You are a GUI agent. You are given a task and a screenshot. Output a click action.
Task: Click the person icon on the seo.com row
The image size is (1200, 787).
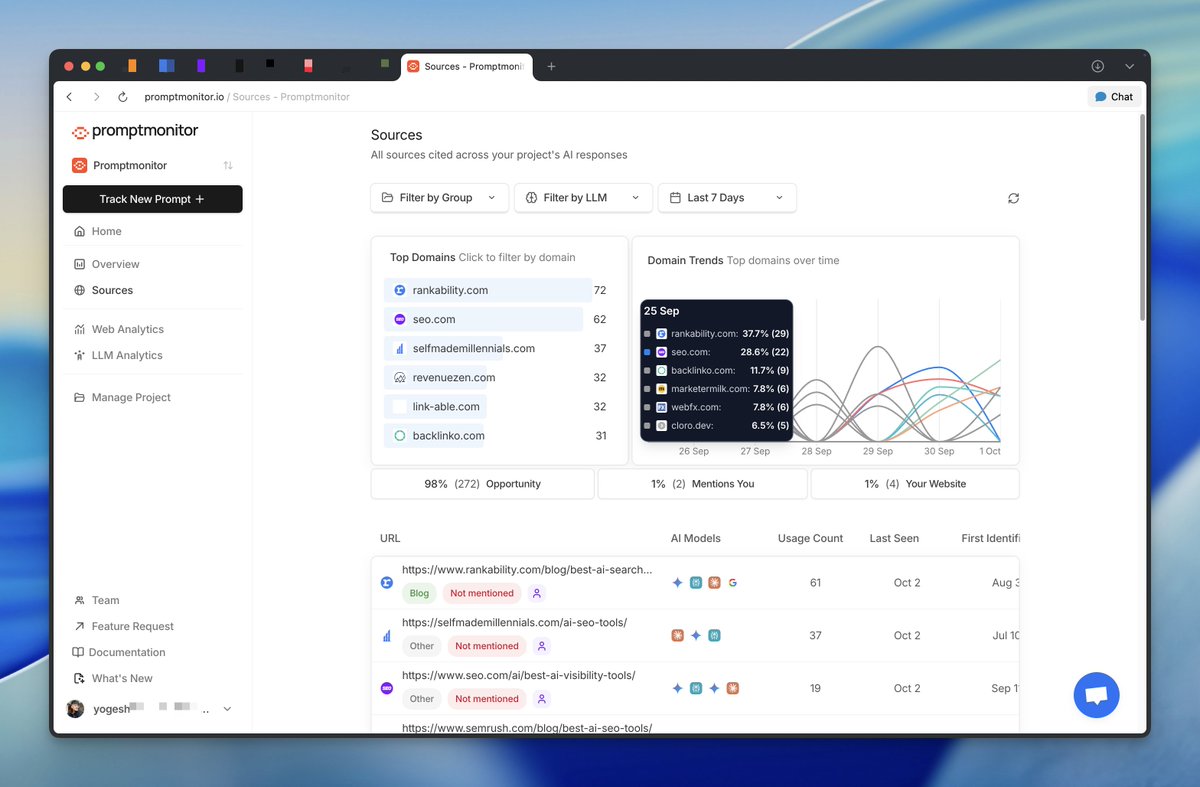point(542,699)
